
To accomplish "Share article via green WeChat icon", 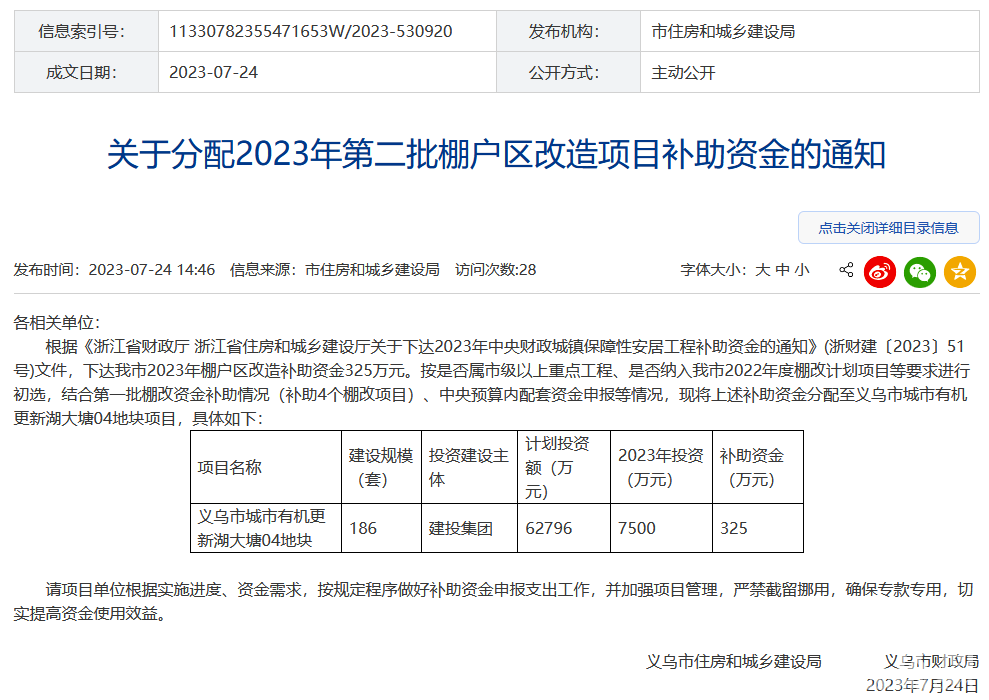I will coord(920,271).
